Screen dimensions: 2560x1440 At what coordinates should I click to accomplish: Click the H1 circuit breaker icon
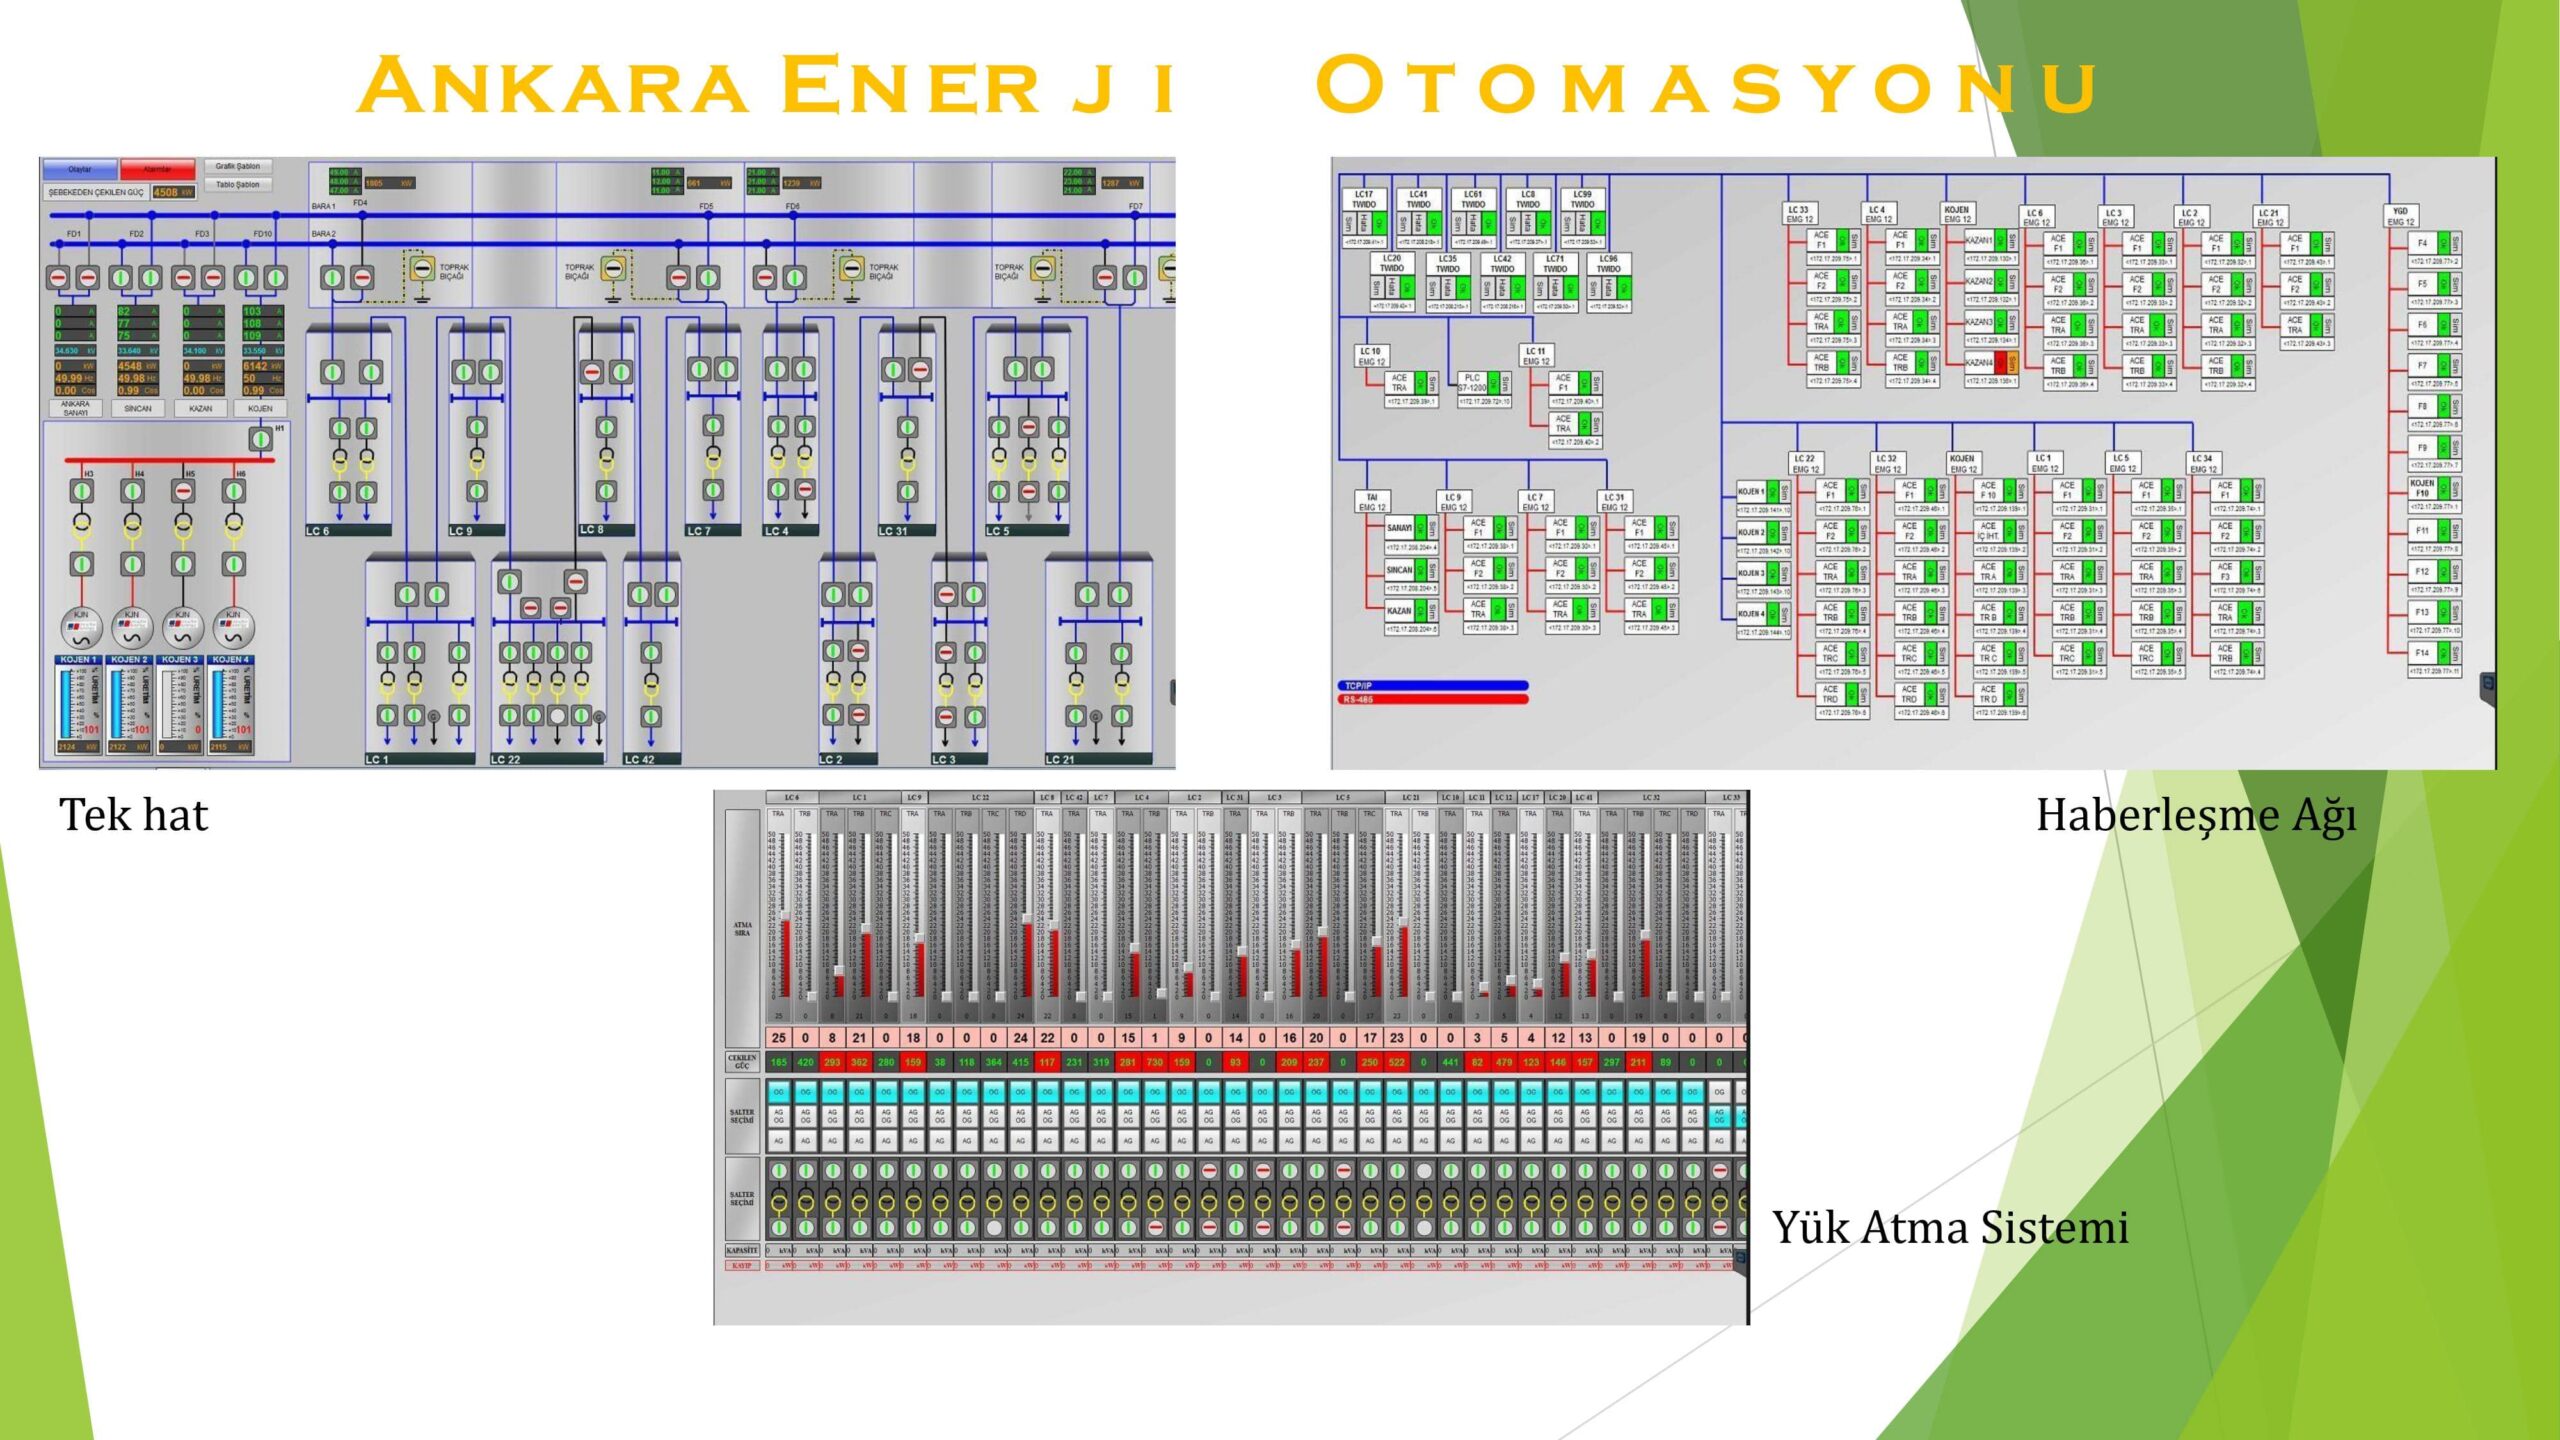pyautogui.click(x=260, y=438)
